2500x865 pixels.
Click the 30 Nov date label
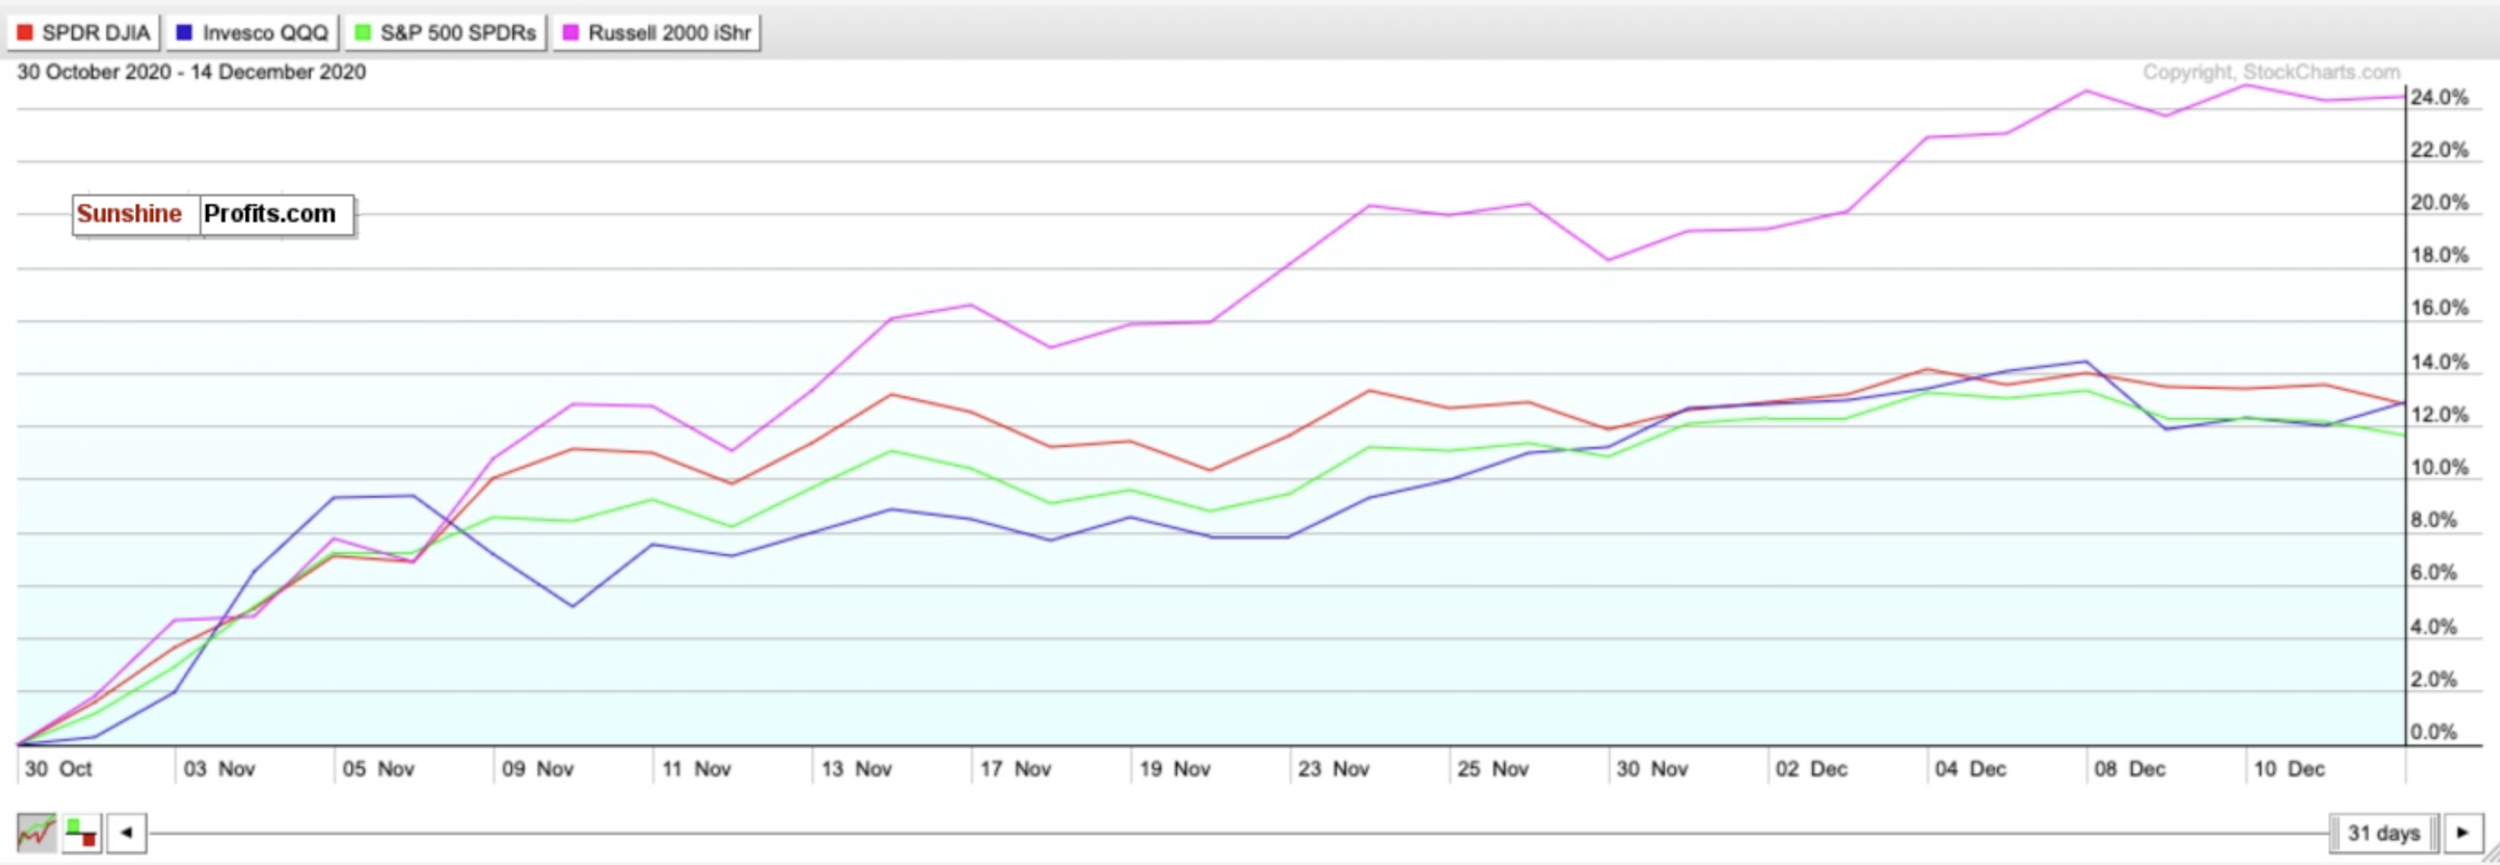click(1652, 769)
